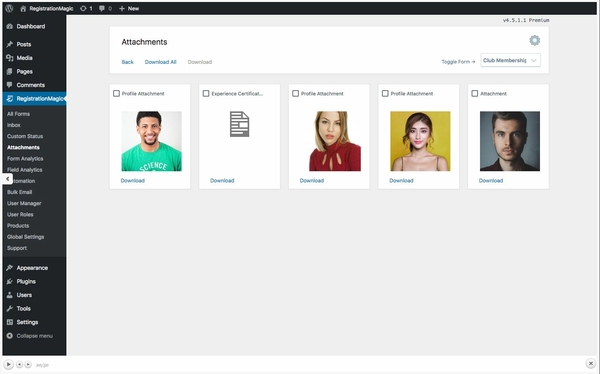Tick the Experience Certificate checkbox

[x=206, y=93]
